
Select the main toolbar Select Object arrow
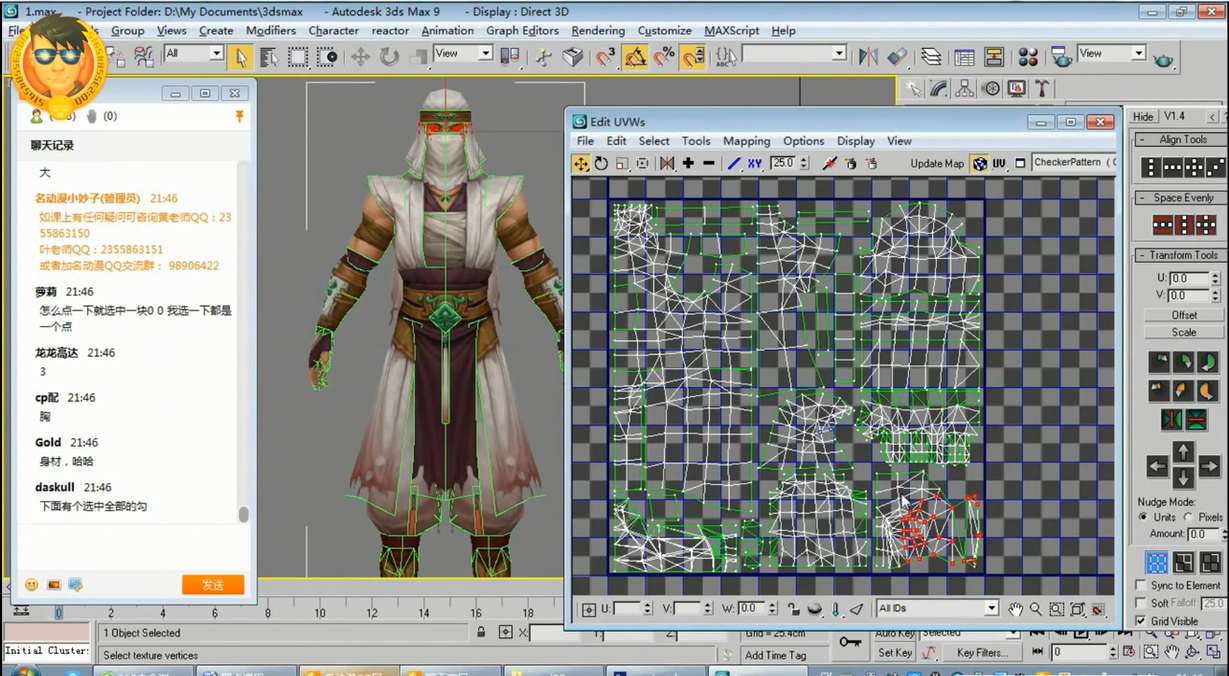(x=239, y=57)
